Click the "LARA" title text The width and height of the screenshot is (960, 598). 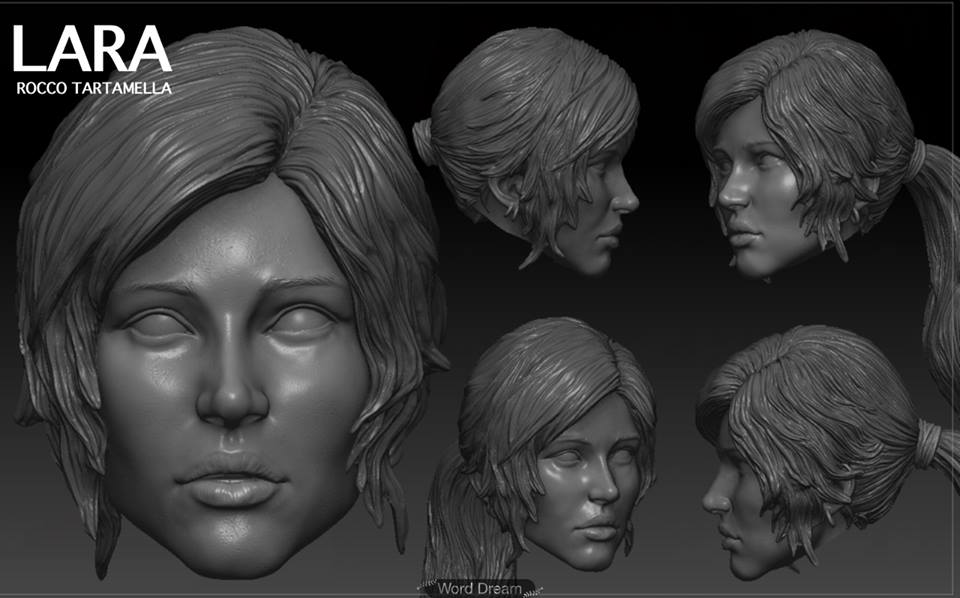pyautogui.click(x=92, y=49)
